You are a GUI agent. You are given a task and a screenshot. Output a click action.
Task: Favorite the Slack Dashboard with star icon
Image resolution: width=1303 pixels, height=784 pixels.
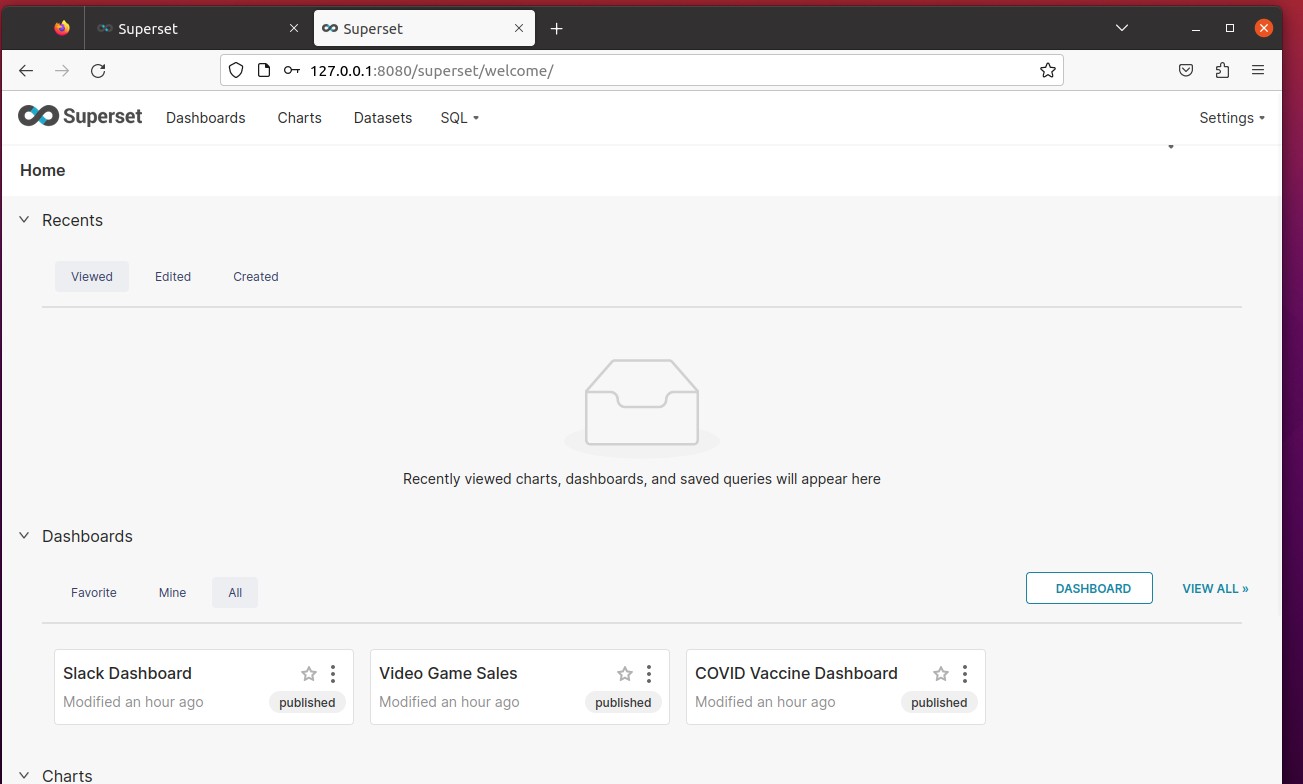click(x=309, y=674)
